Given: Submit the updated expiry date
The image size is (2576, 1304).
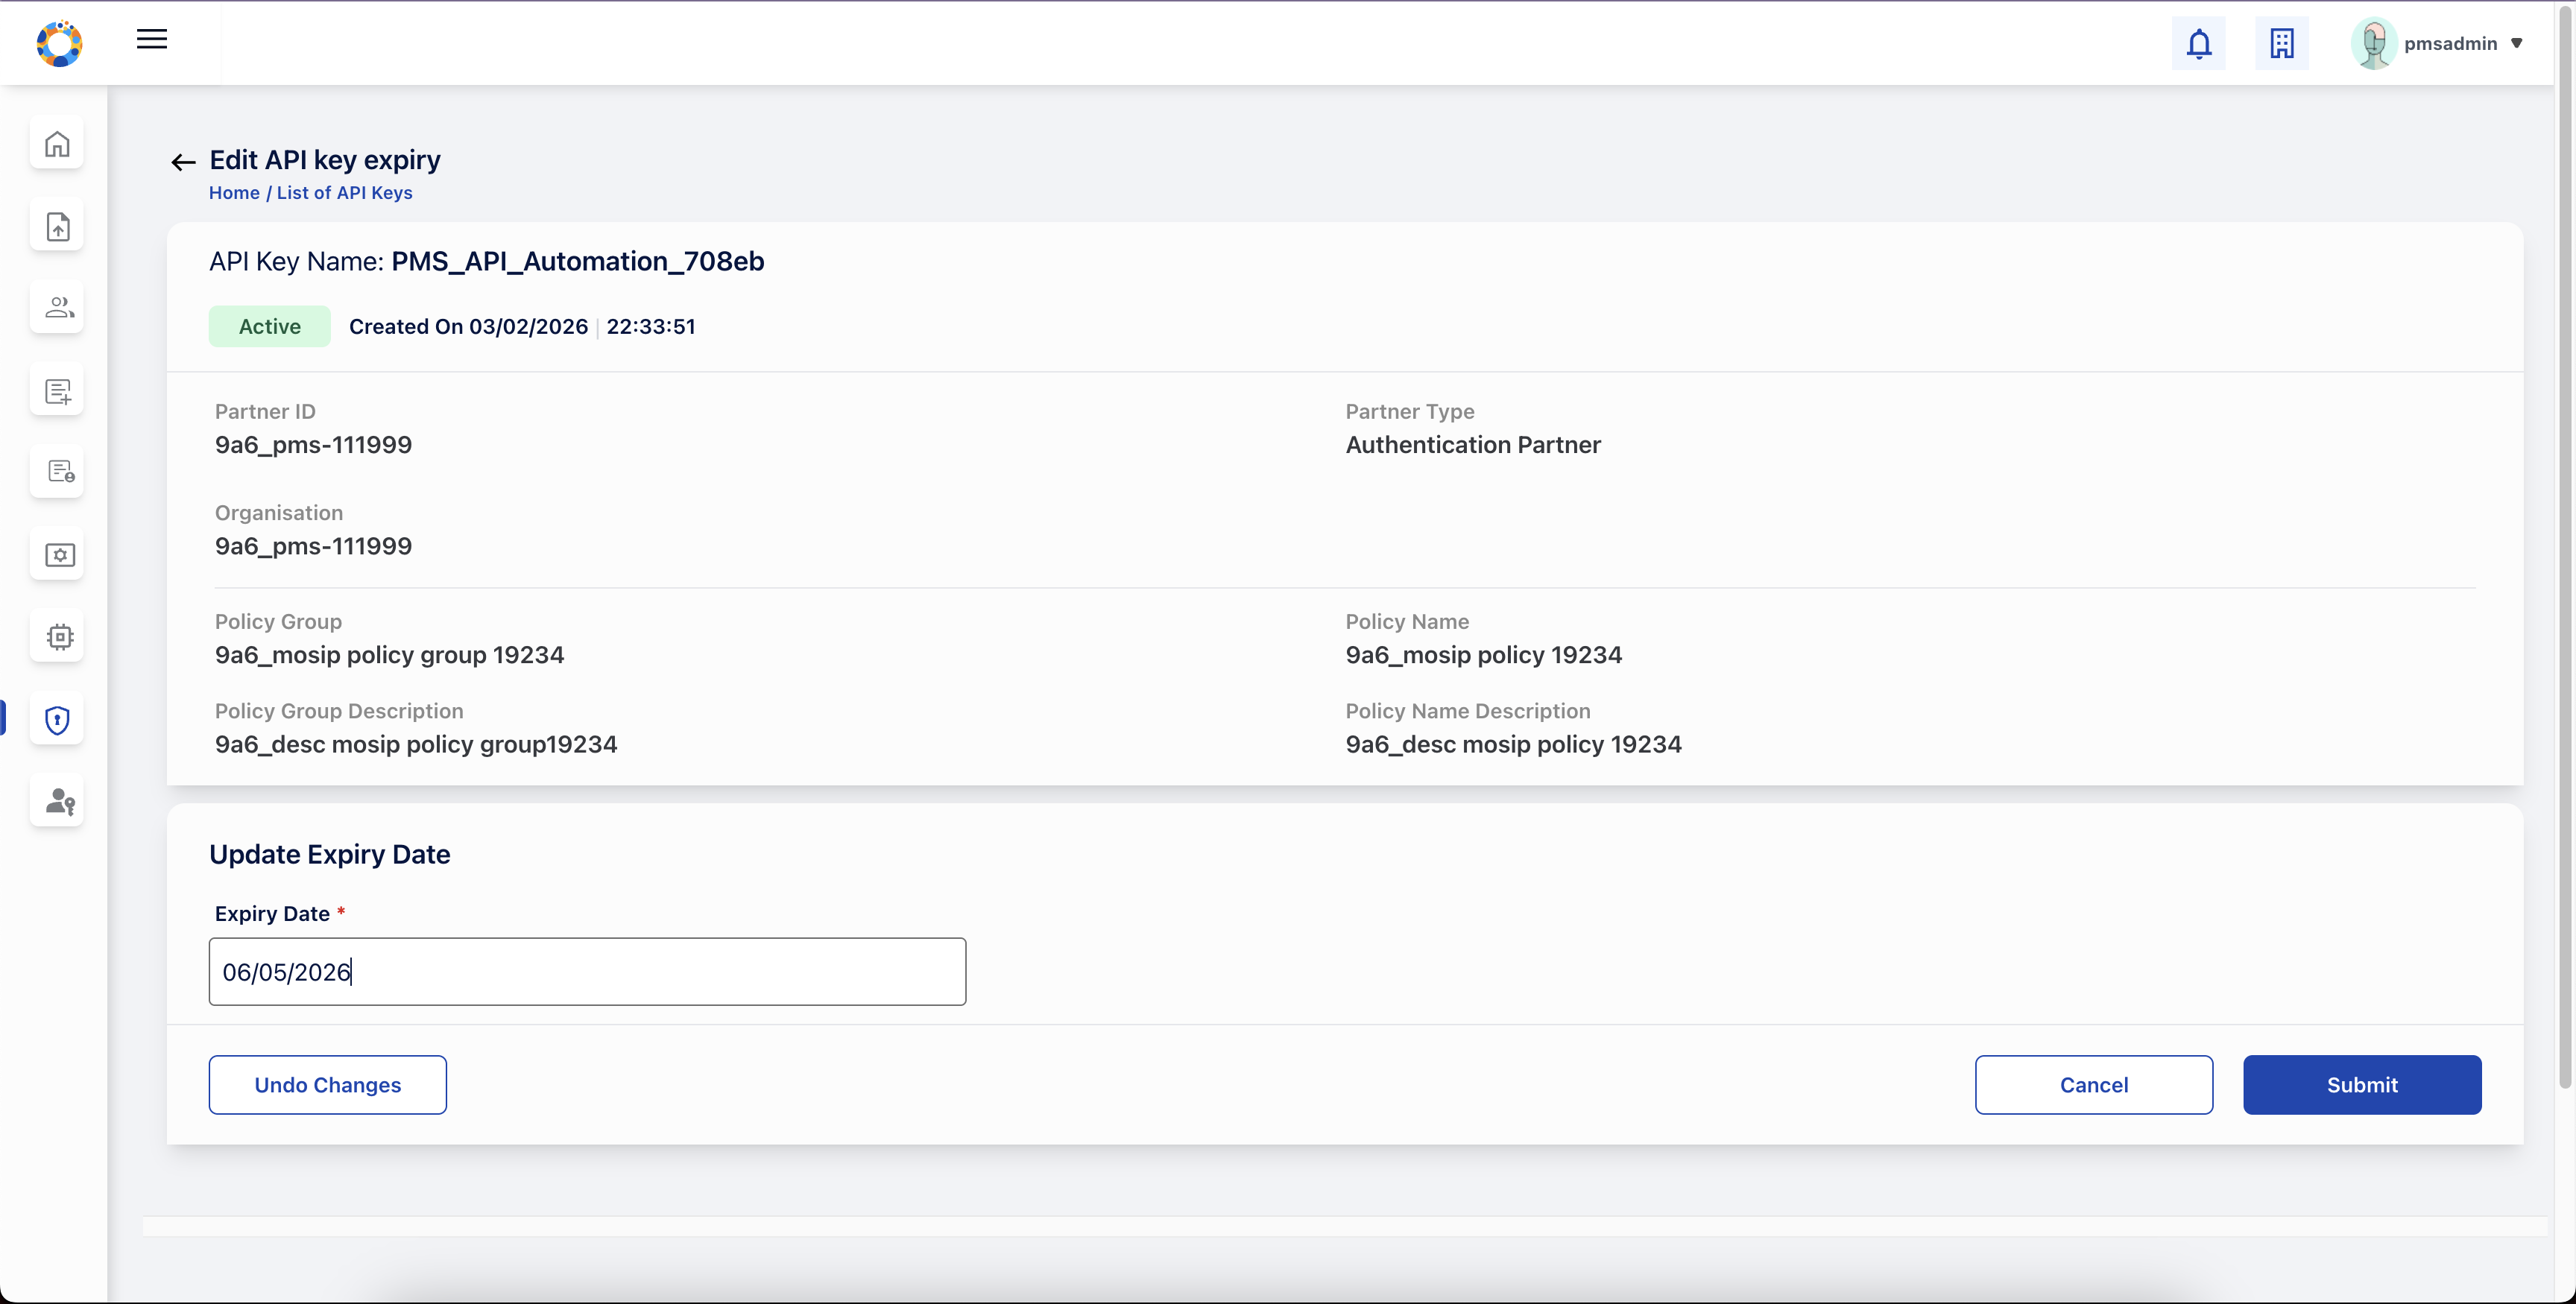Looking at the screenshot, I should pyautogui.click(x=2361, y=1084).
